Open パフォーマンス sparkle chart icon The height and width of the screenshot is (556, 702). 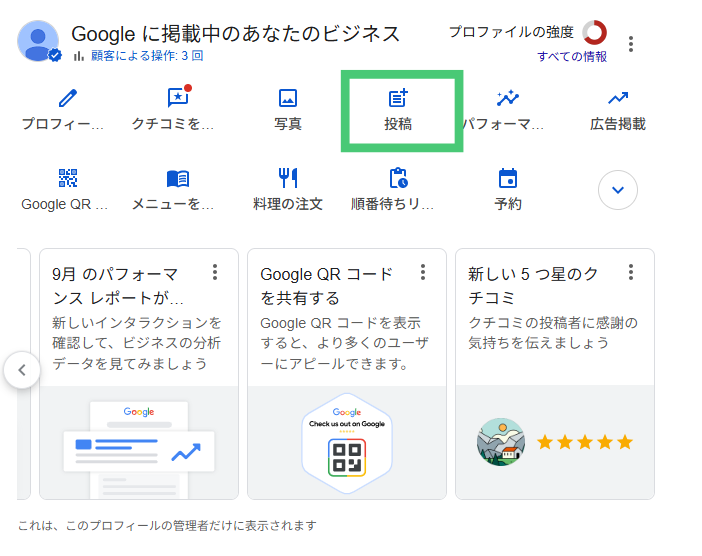click(507, 98)
